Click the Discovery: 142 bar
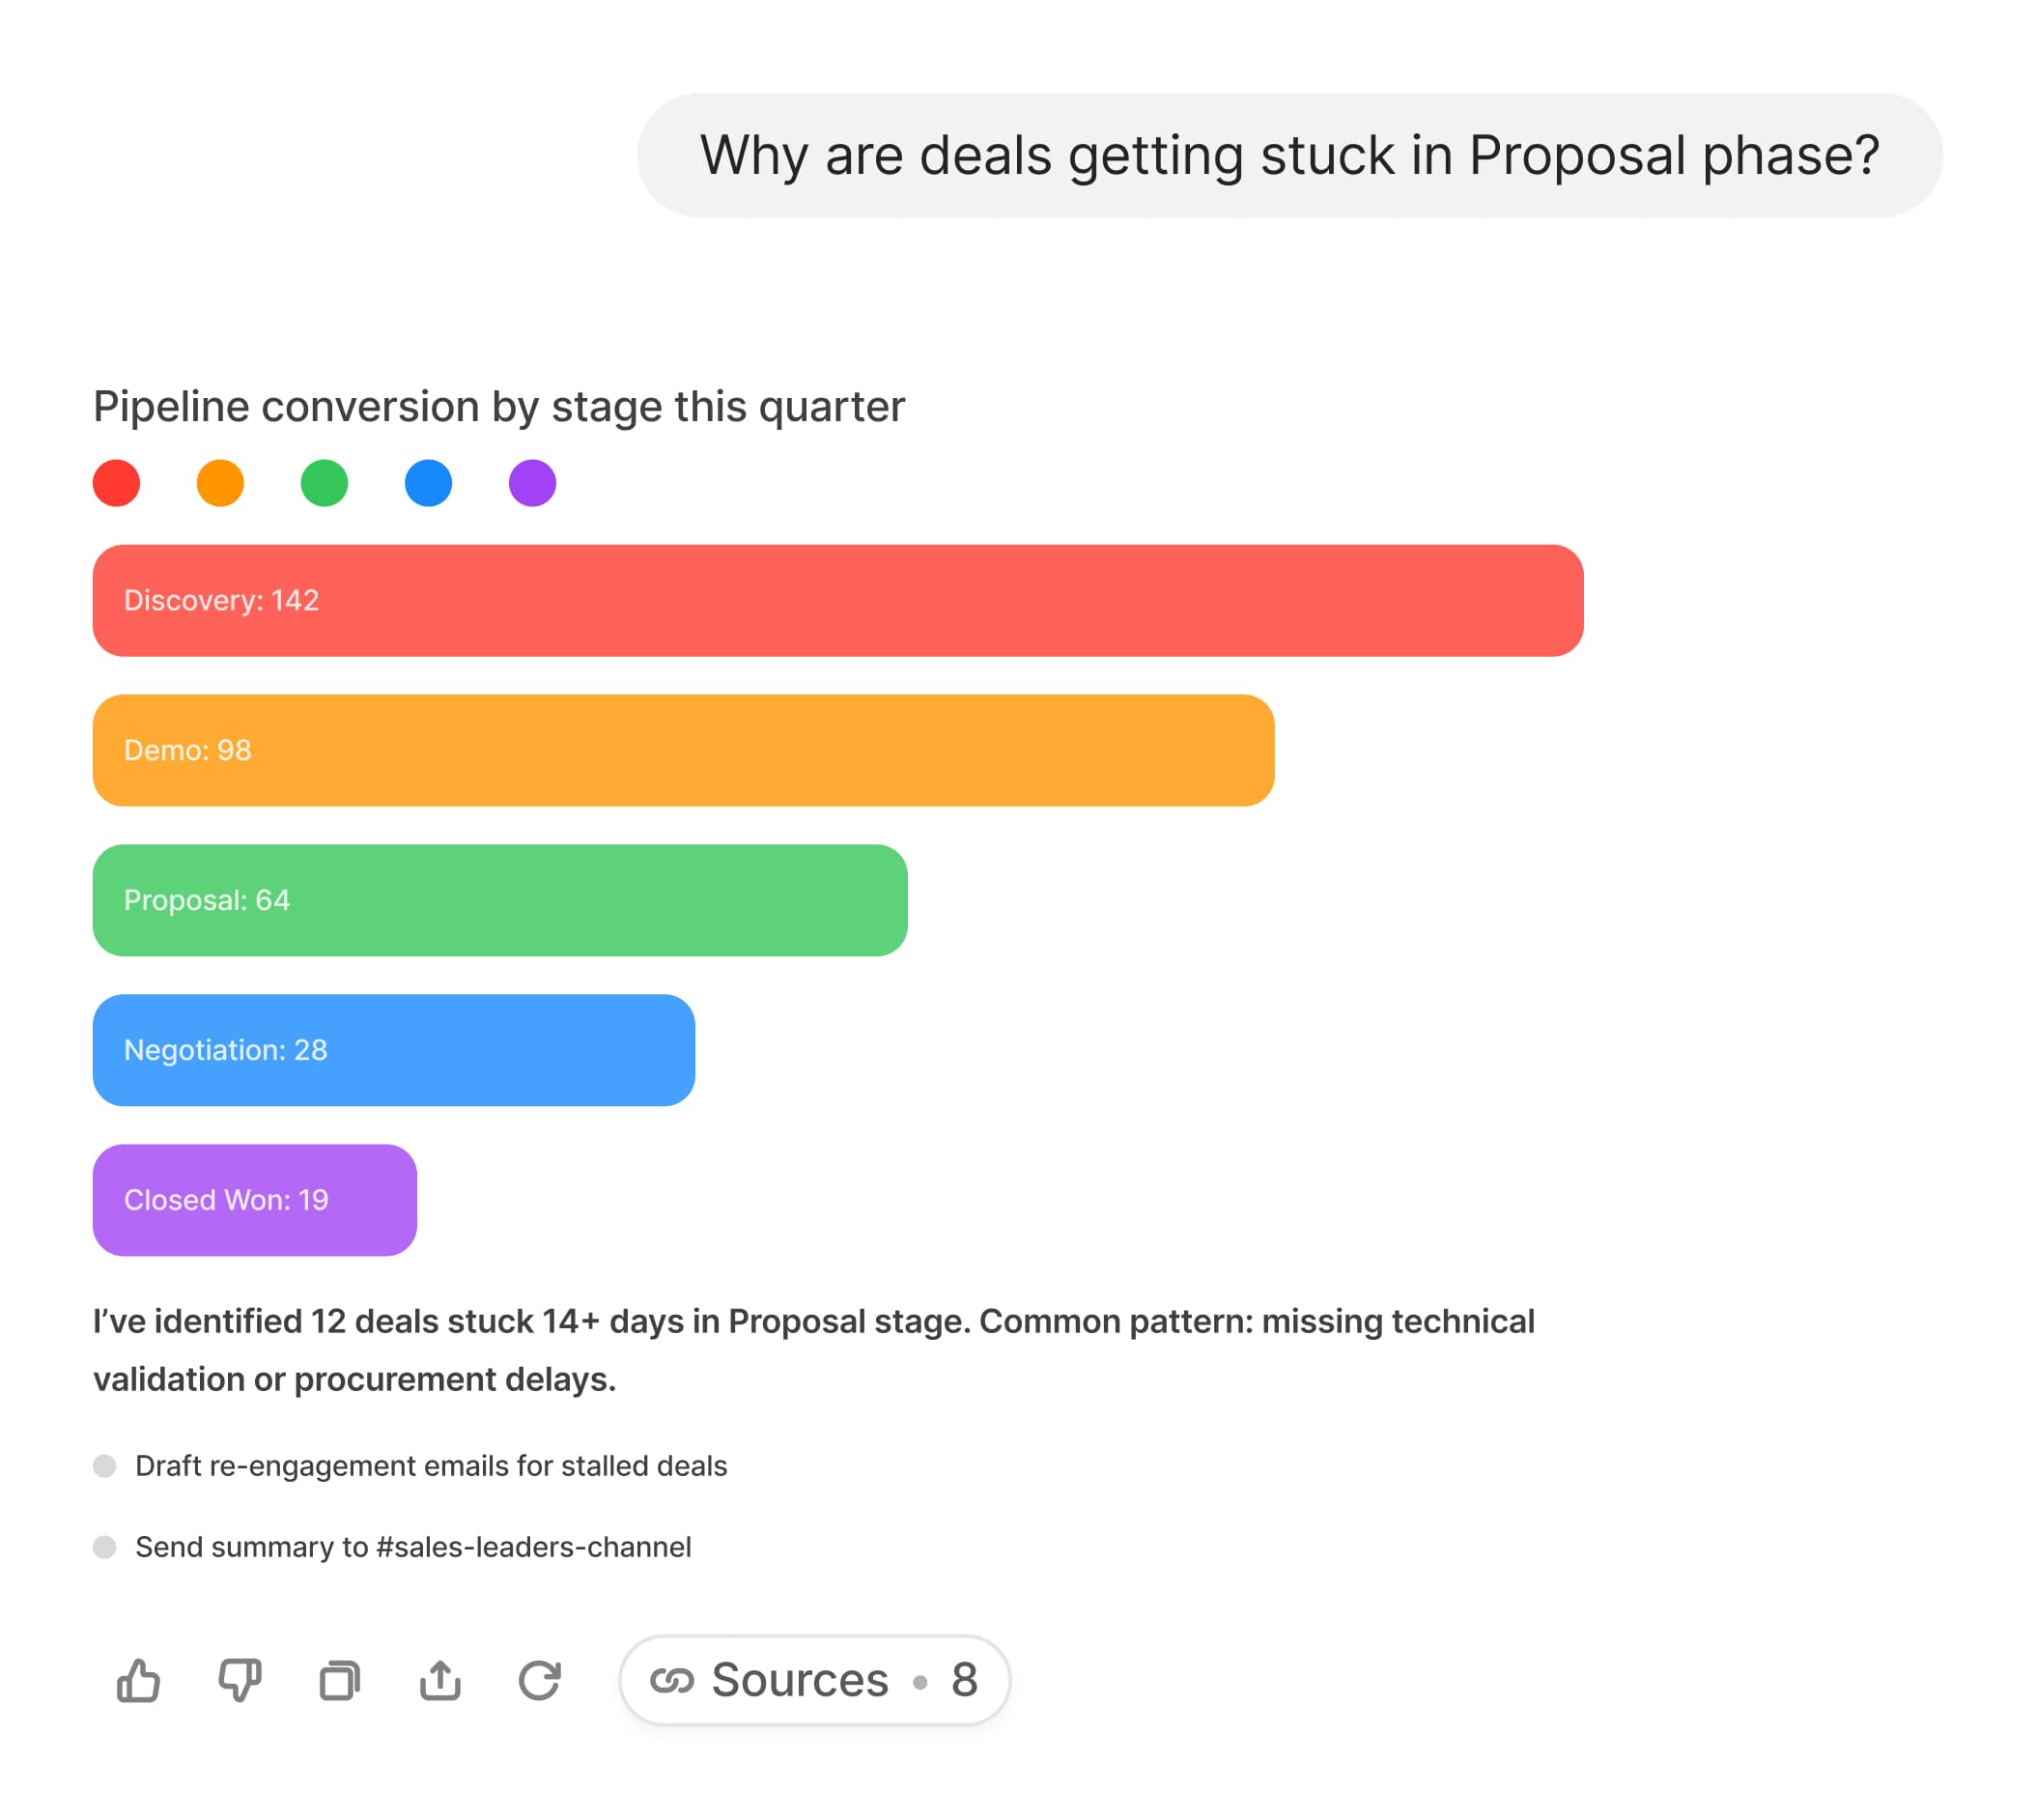This screenshot has width=2036, height=1820. [x=837, y=600]
